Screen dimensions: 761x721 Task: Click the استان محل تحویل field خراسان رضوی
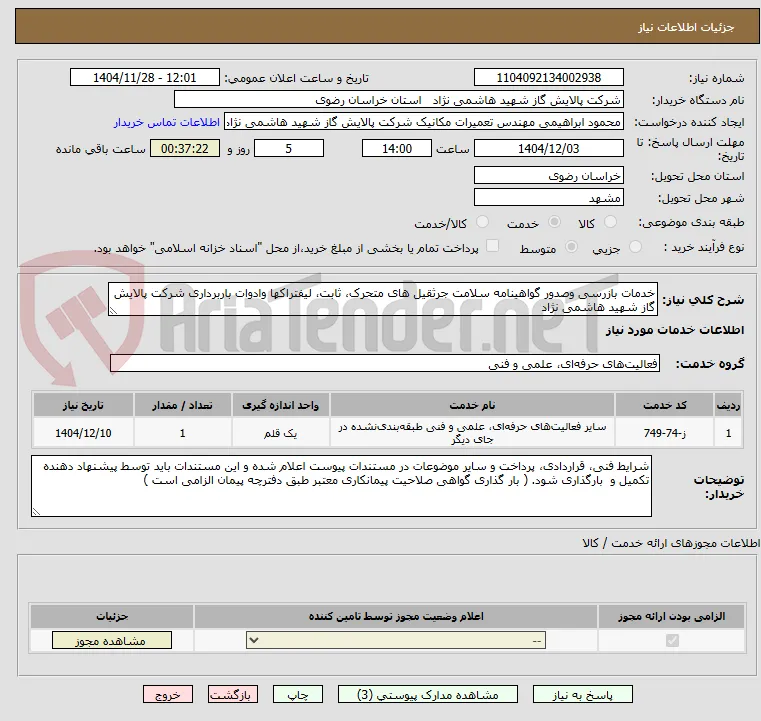(x=548, y=176)
